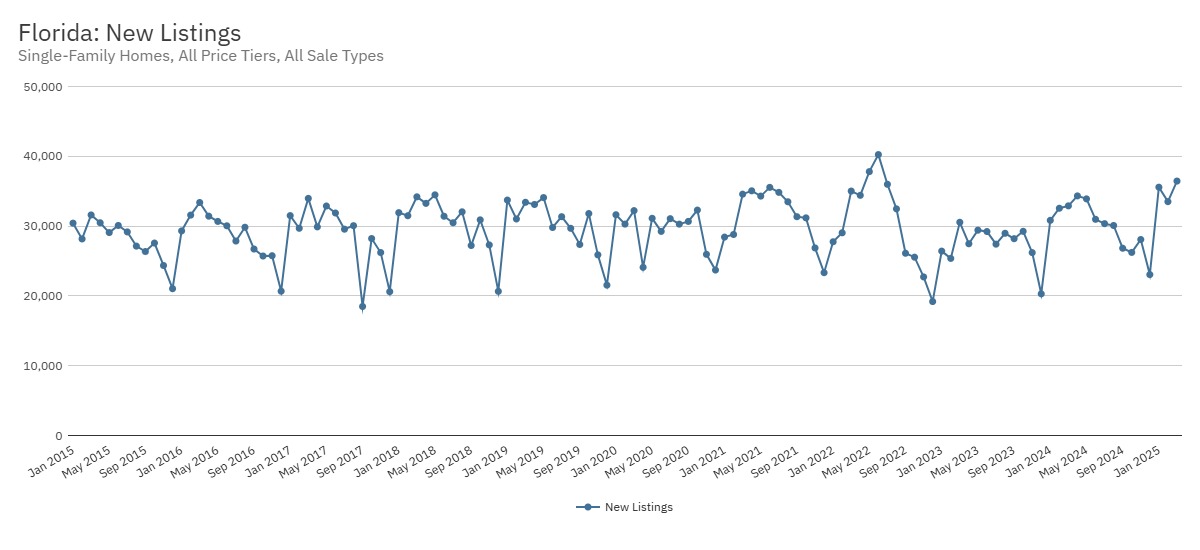
Task: Click the 0 y-axis label
Action: tap(59, 436)
